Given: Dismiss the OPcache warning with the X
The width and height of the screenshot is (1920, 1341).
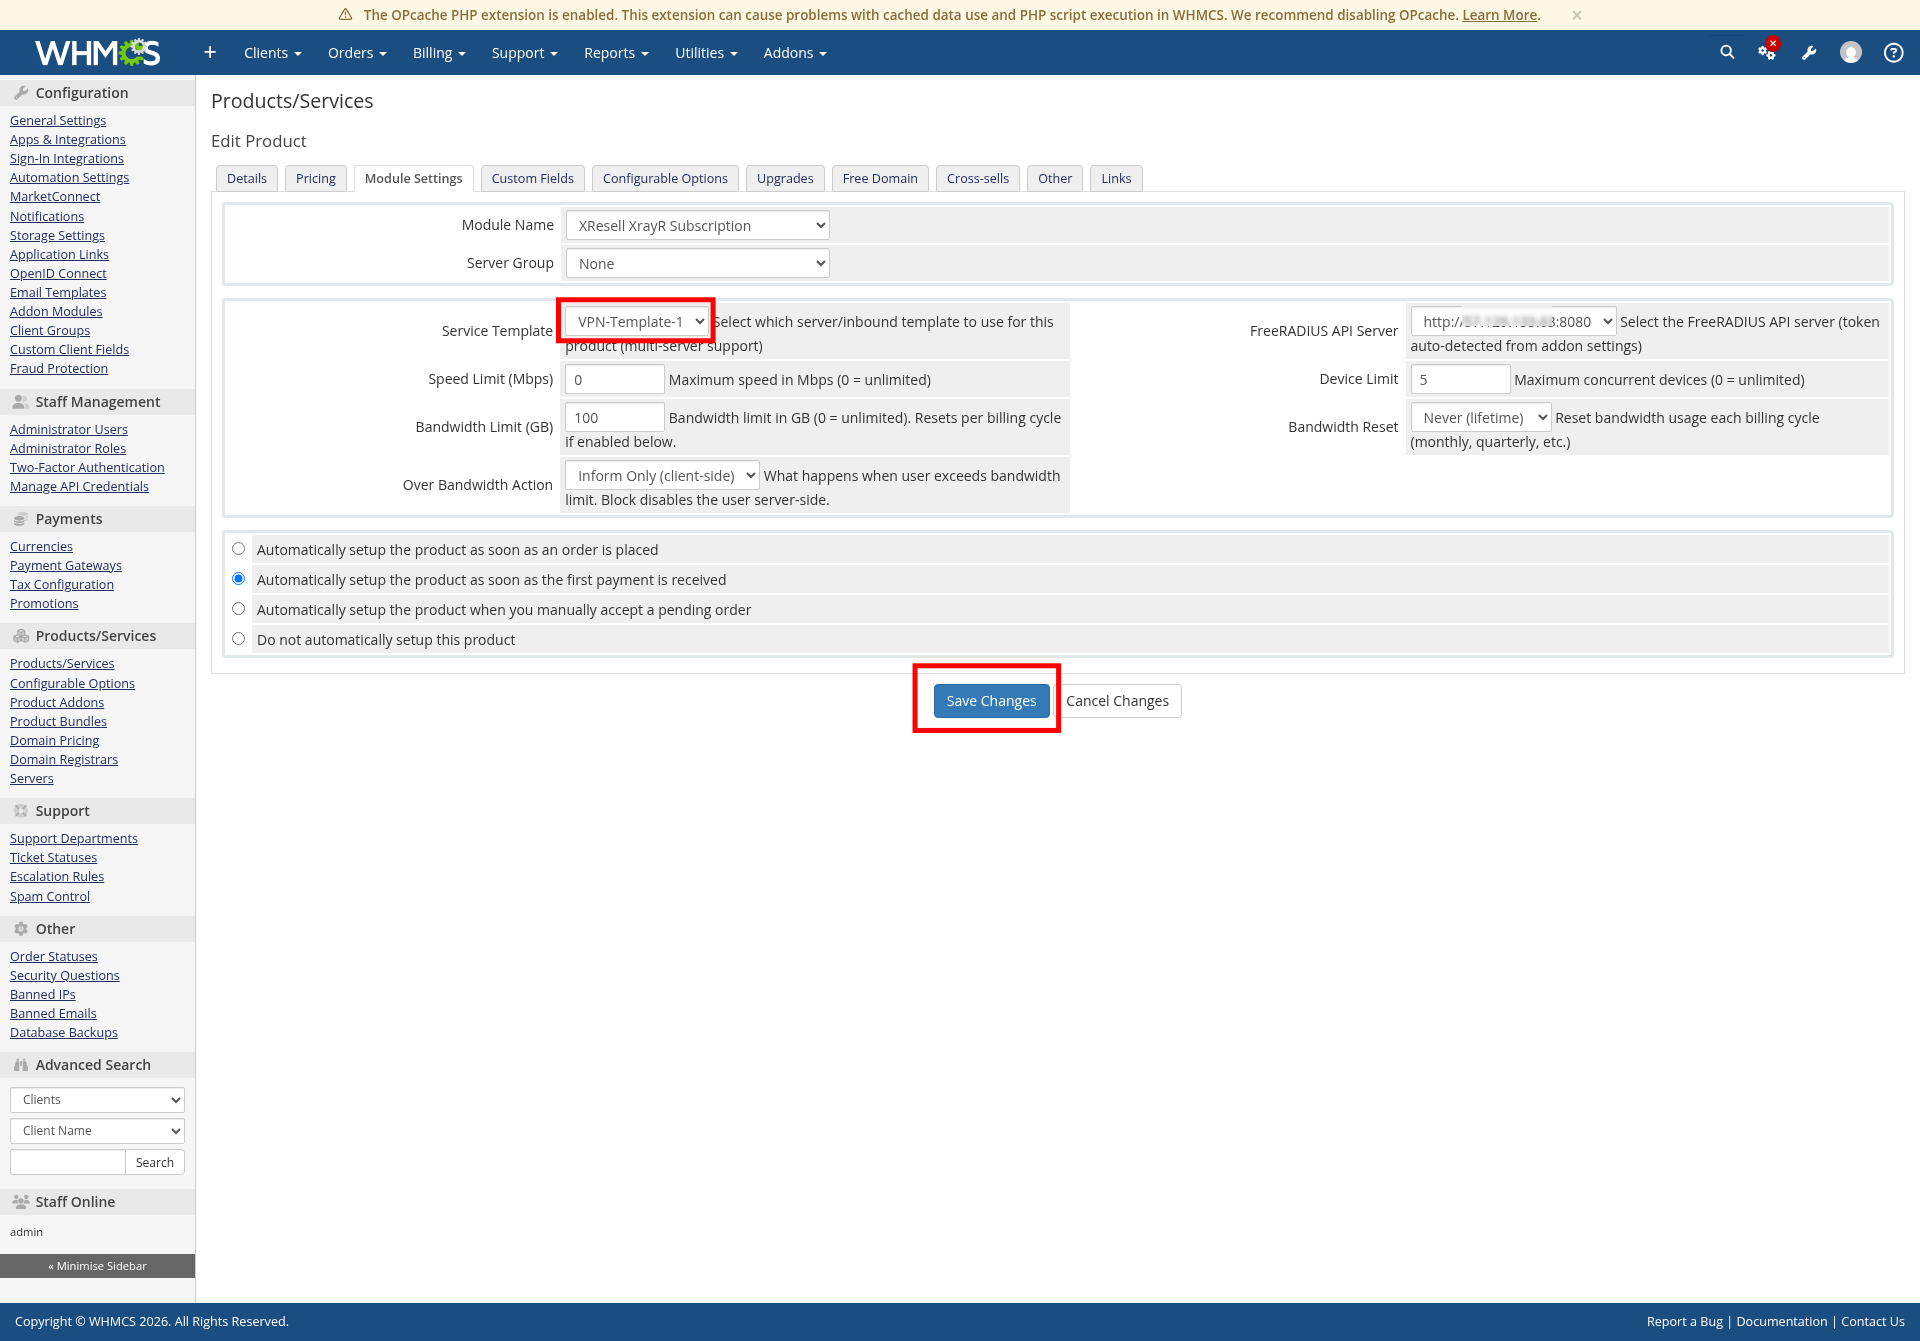Looking at the screenshot, I should 1576,15.
